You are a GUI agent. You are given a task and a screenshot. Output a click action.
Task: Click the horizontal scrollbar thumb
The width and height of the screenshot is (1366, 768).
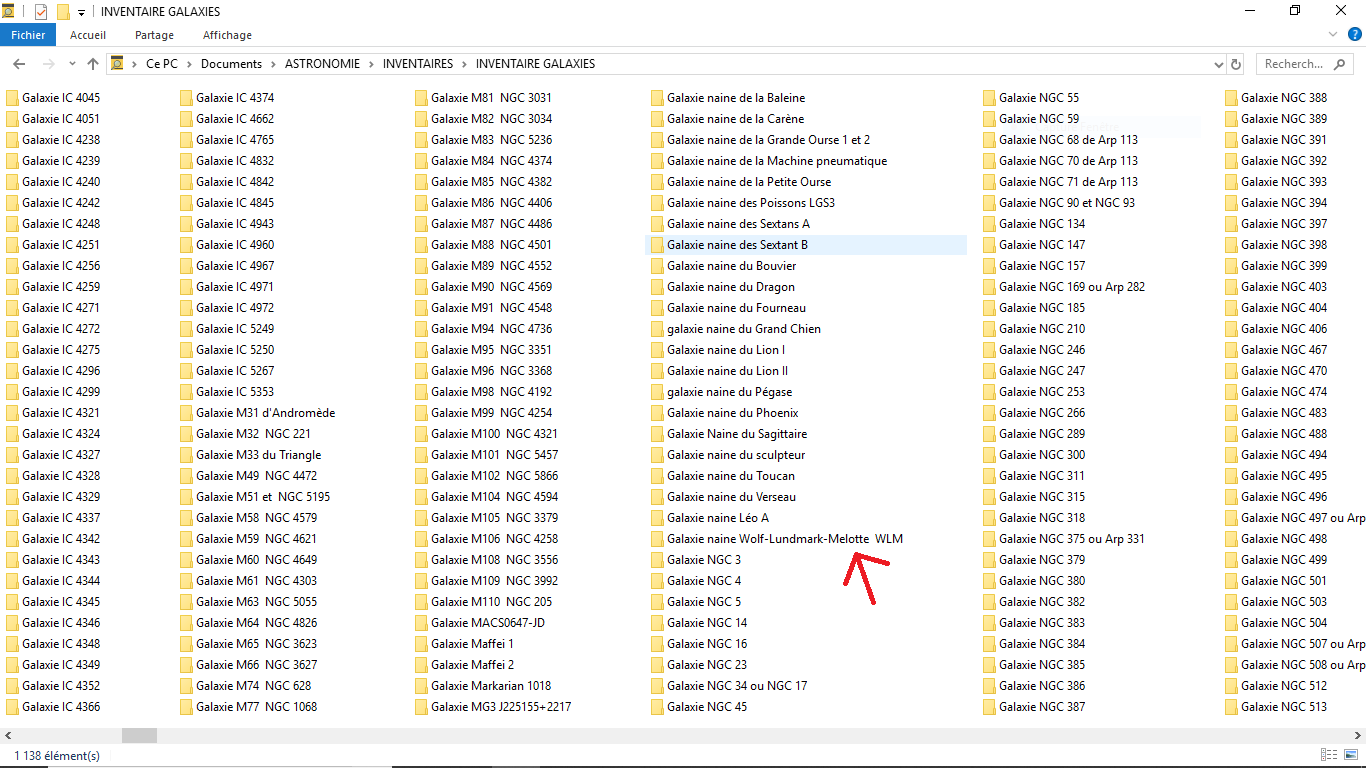(139, 736)
